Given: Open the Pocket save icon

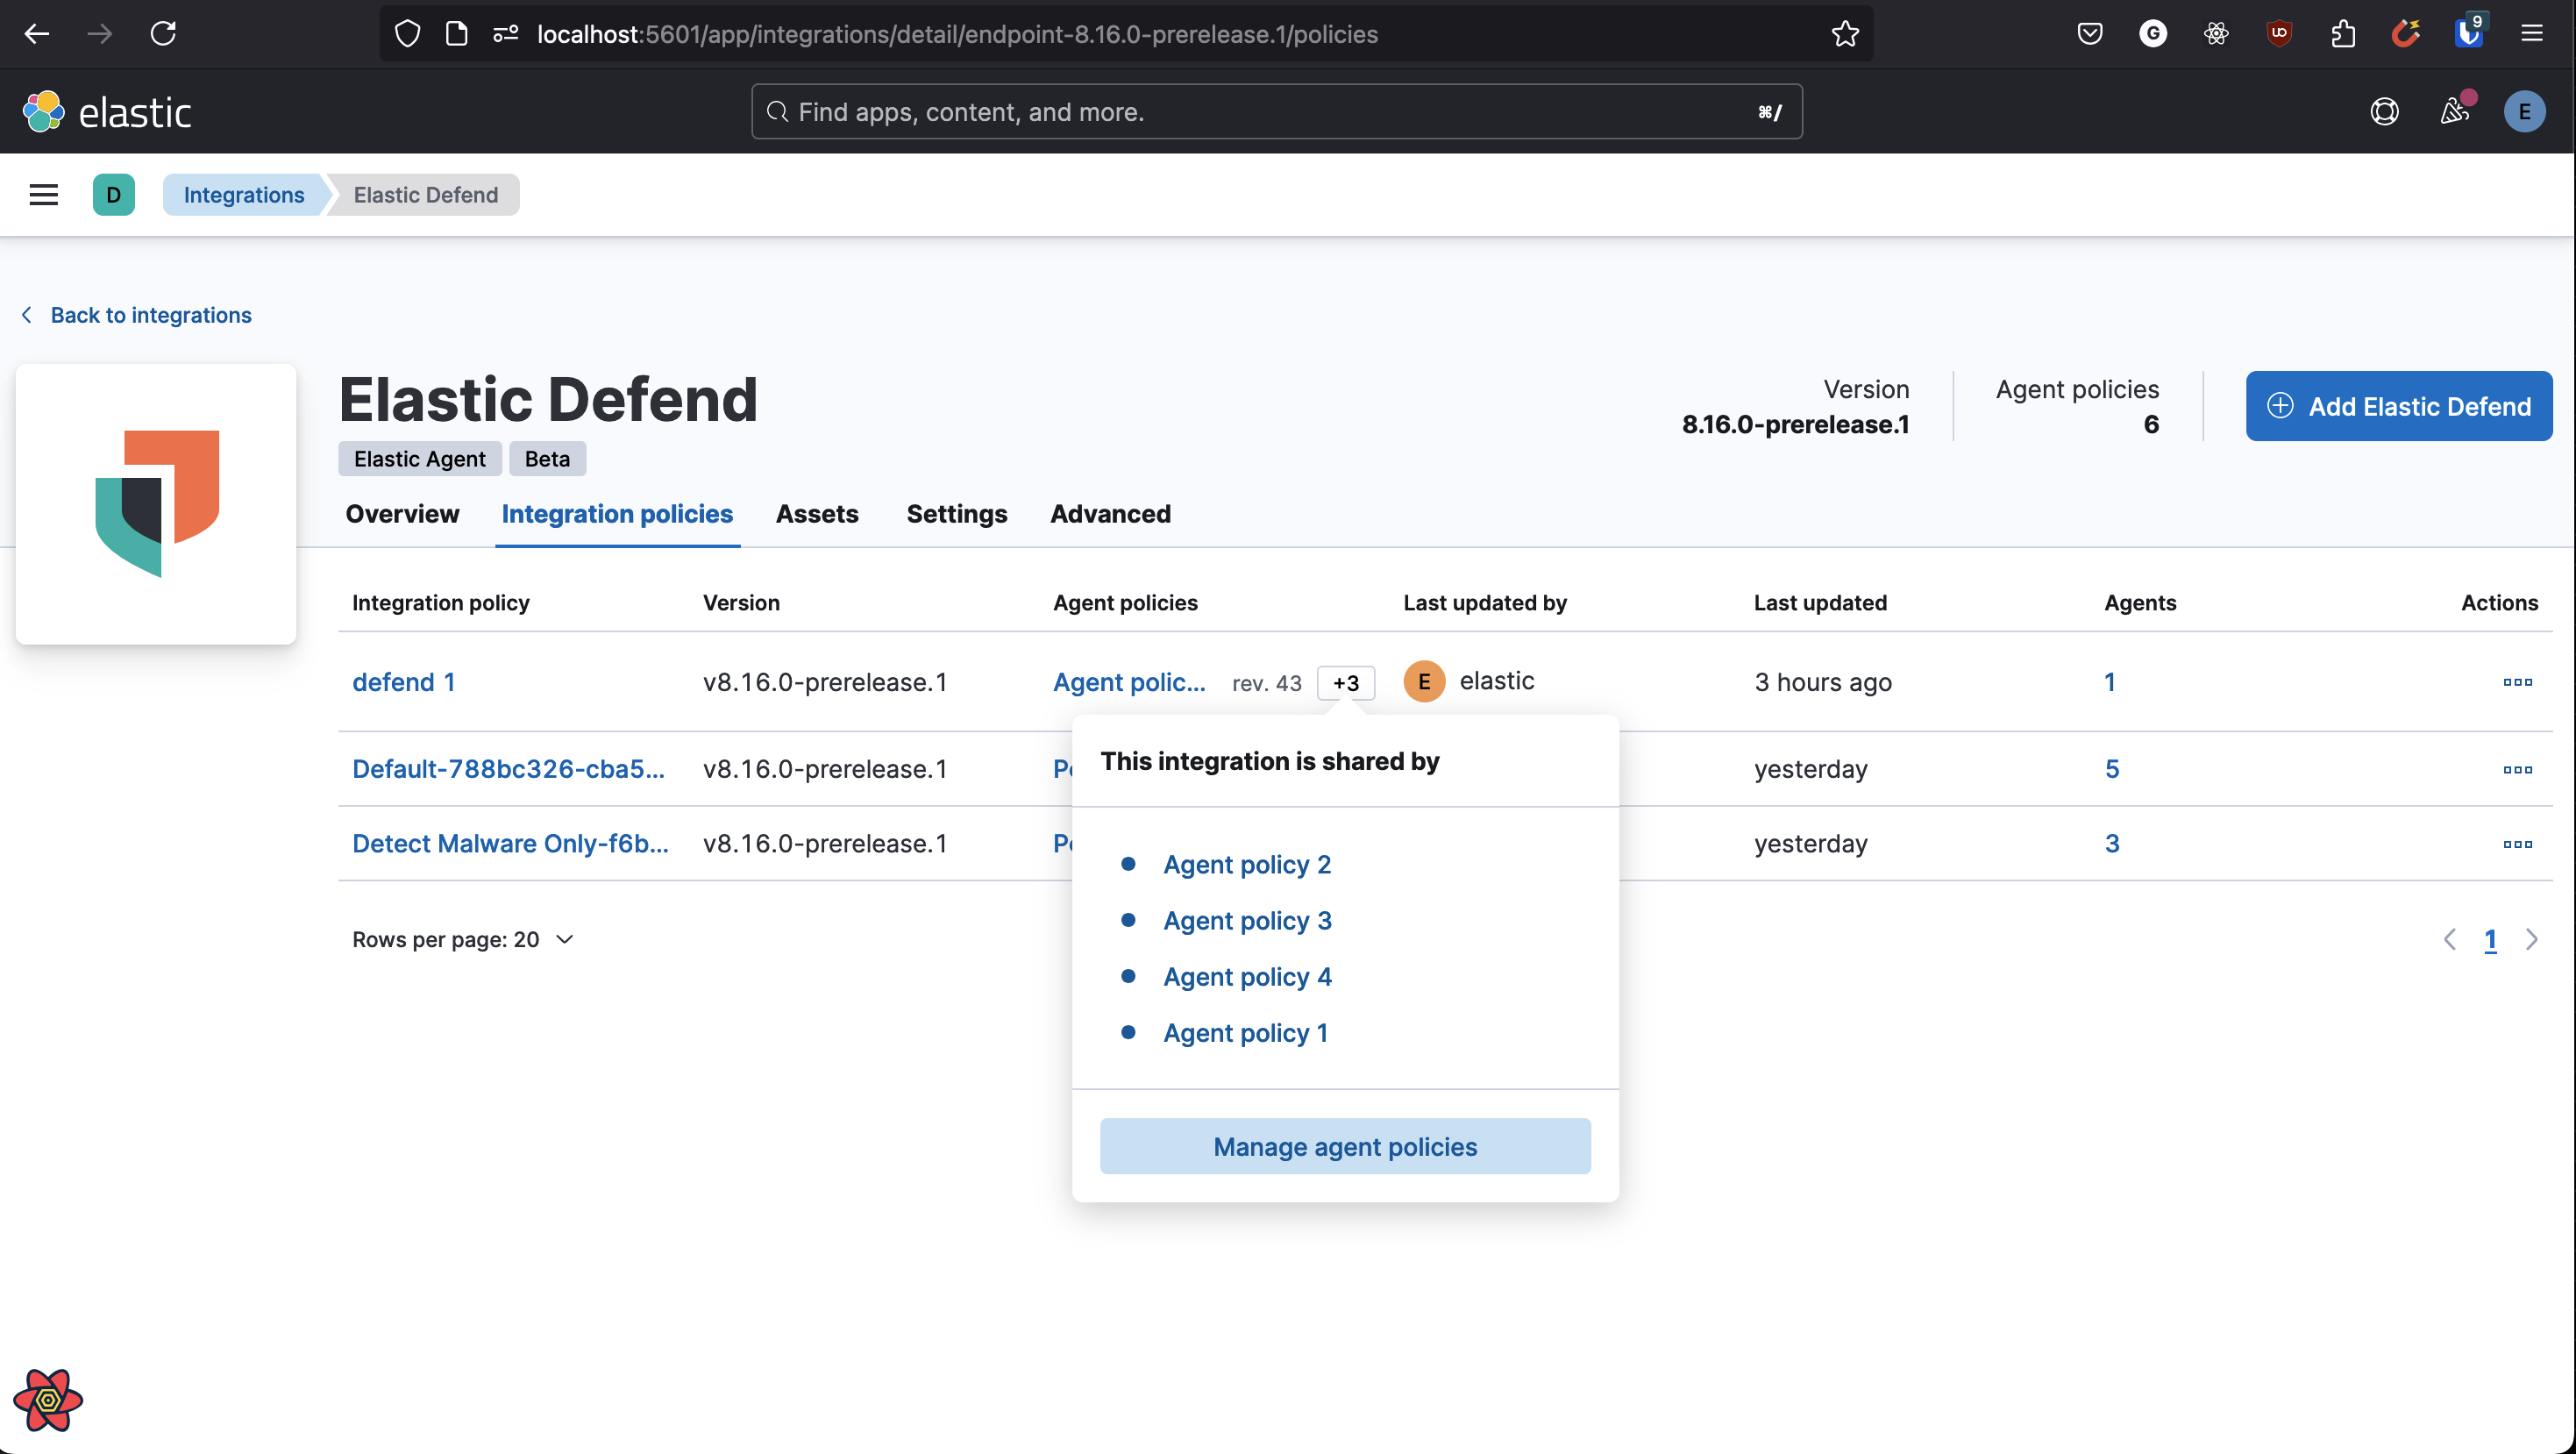Looking at the screenshot, I should (2090, 34).
